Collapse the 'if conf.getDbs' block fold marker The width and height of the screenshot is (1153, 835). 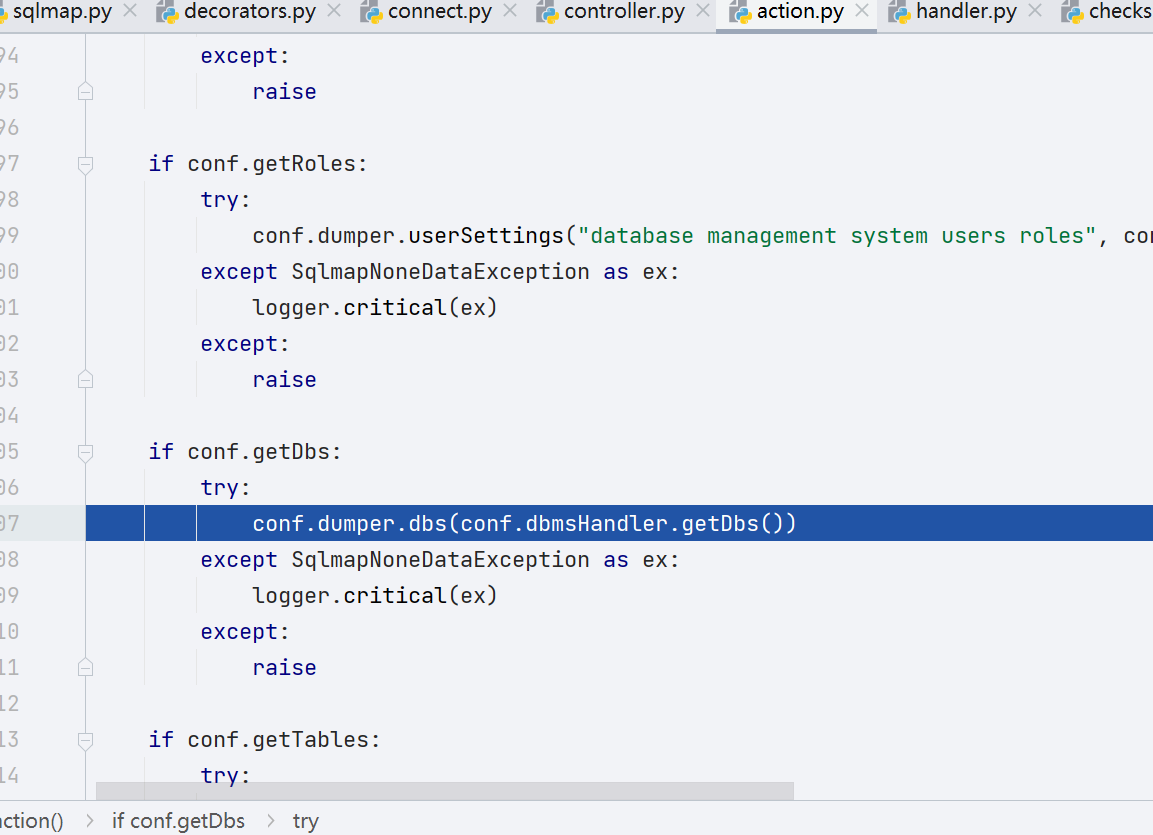pyautogui.click(x=85, y=453)
